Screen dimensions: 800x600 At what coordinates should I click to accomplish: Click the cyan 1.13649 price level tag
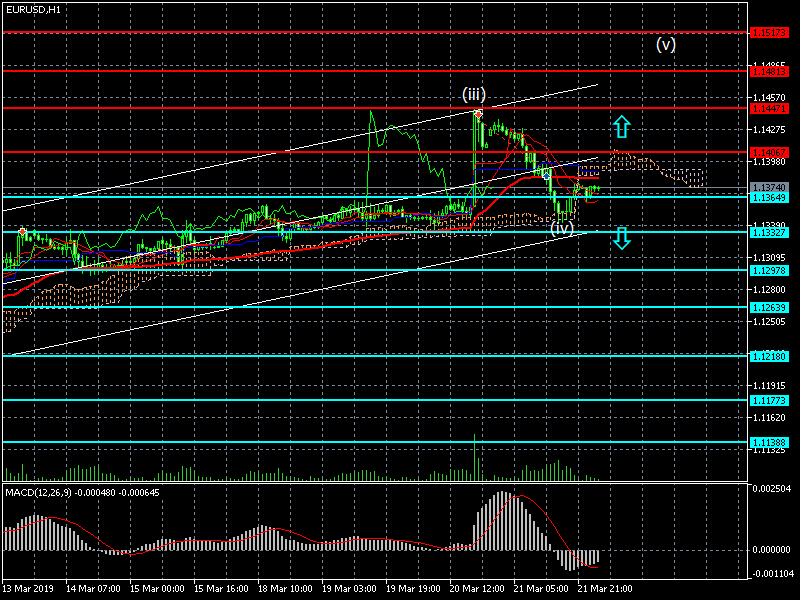tap(769, 197)
